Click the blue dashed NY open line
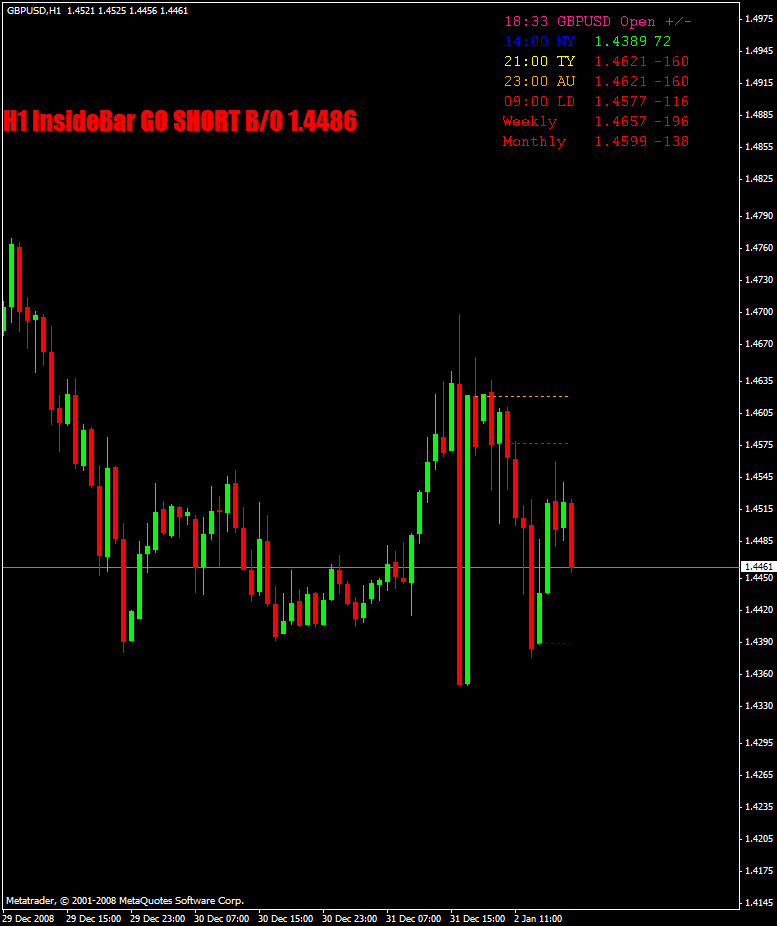The width and height of the screenshot is (777, 926). tap(556, 643)
